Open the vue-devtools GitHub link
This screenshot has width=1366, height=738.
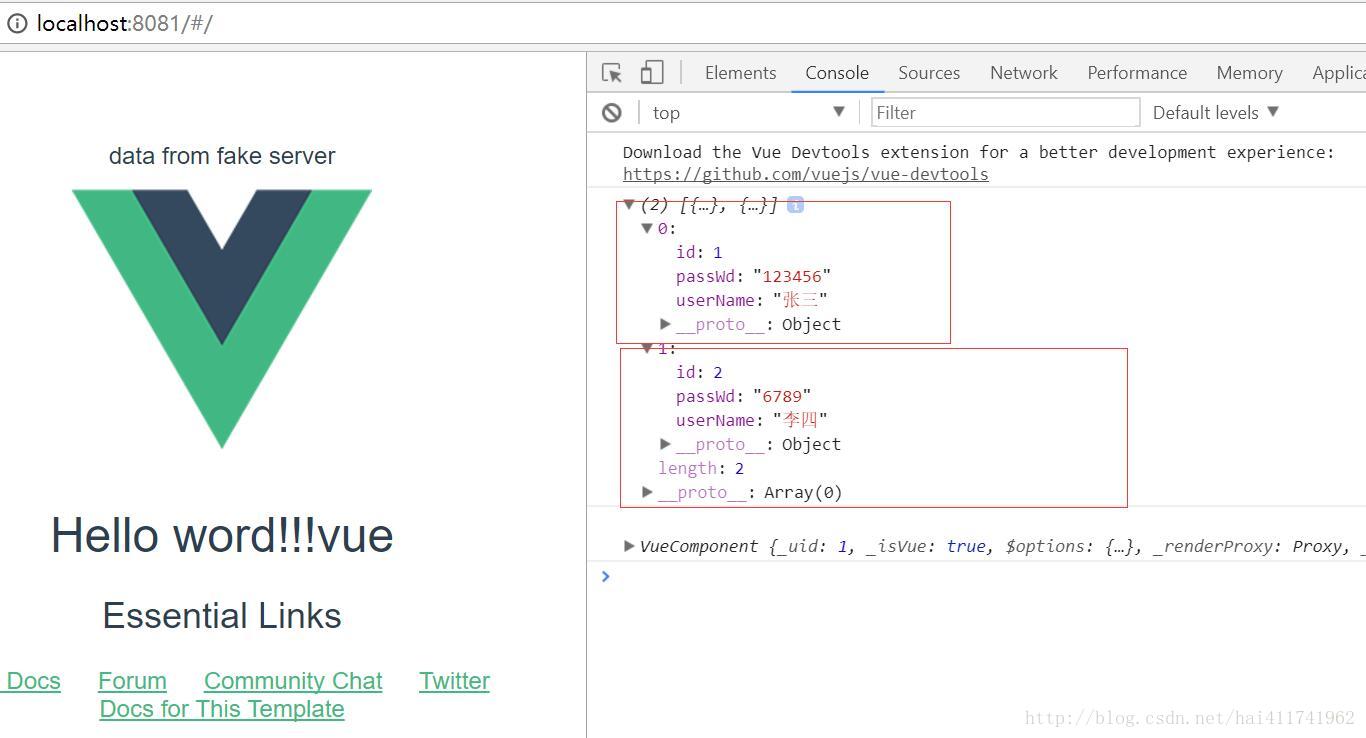coord(806,174)
